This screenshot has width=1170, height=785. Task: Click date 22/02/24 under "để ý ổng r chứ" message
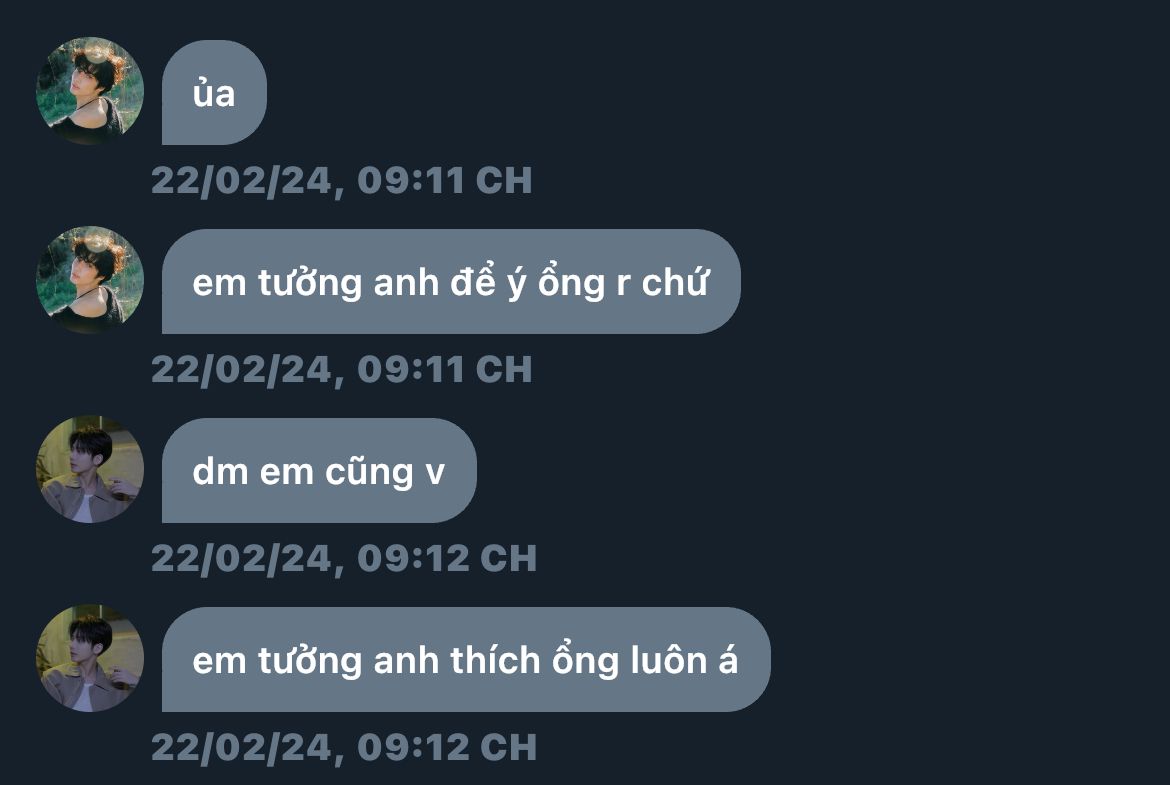241,369
